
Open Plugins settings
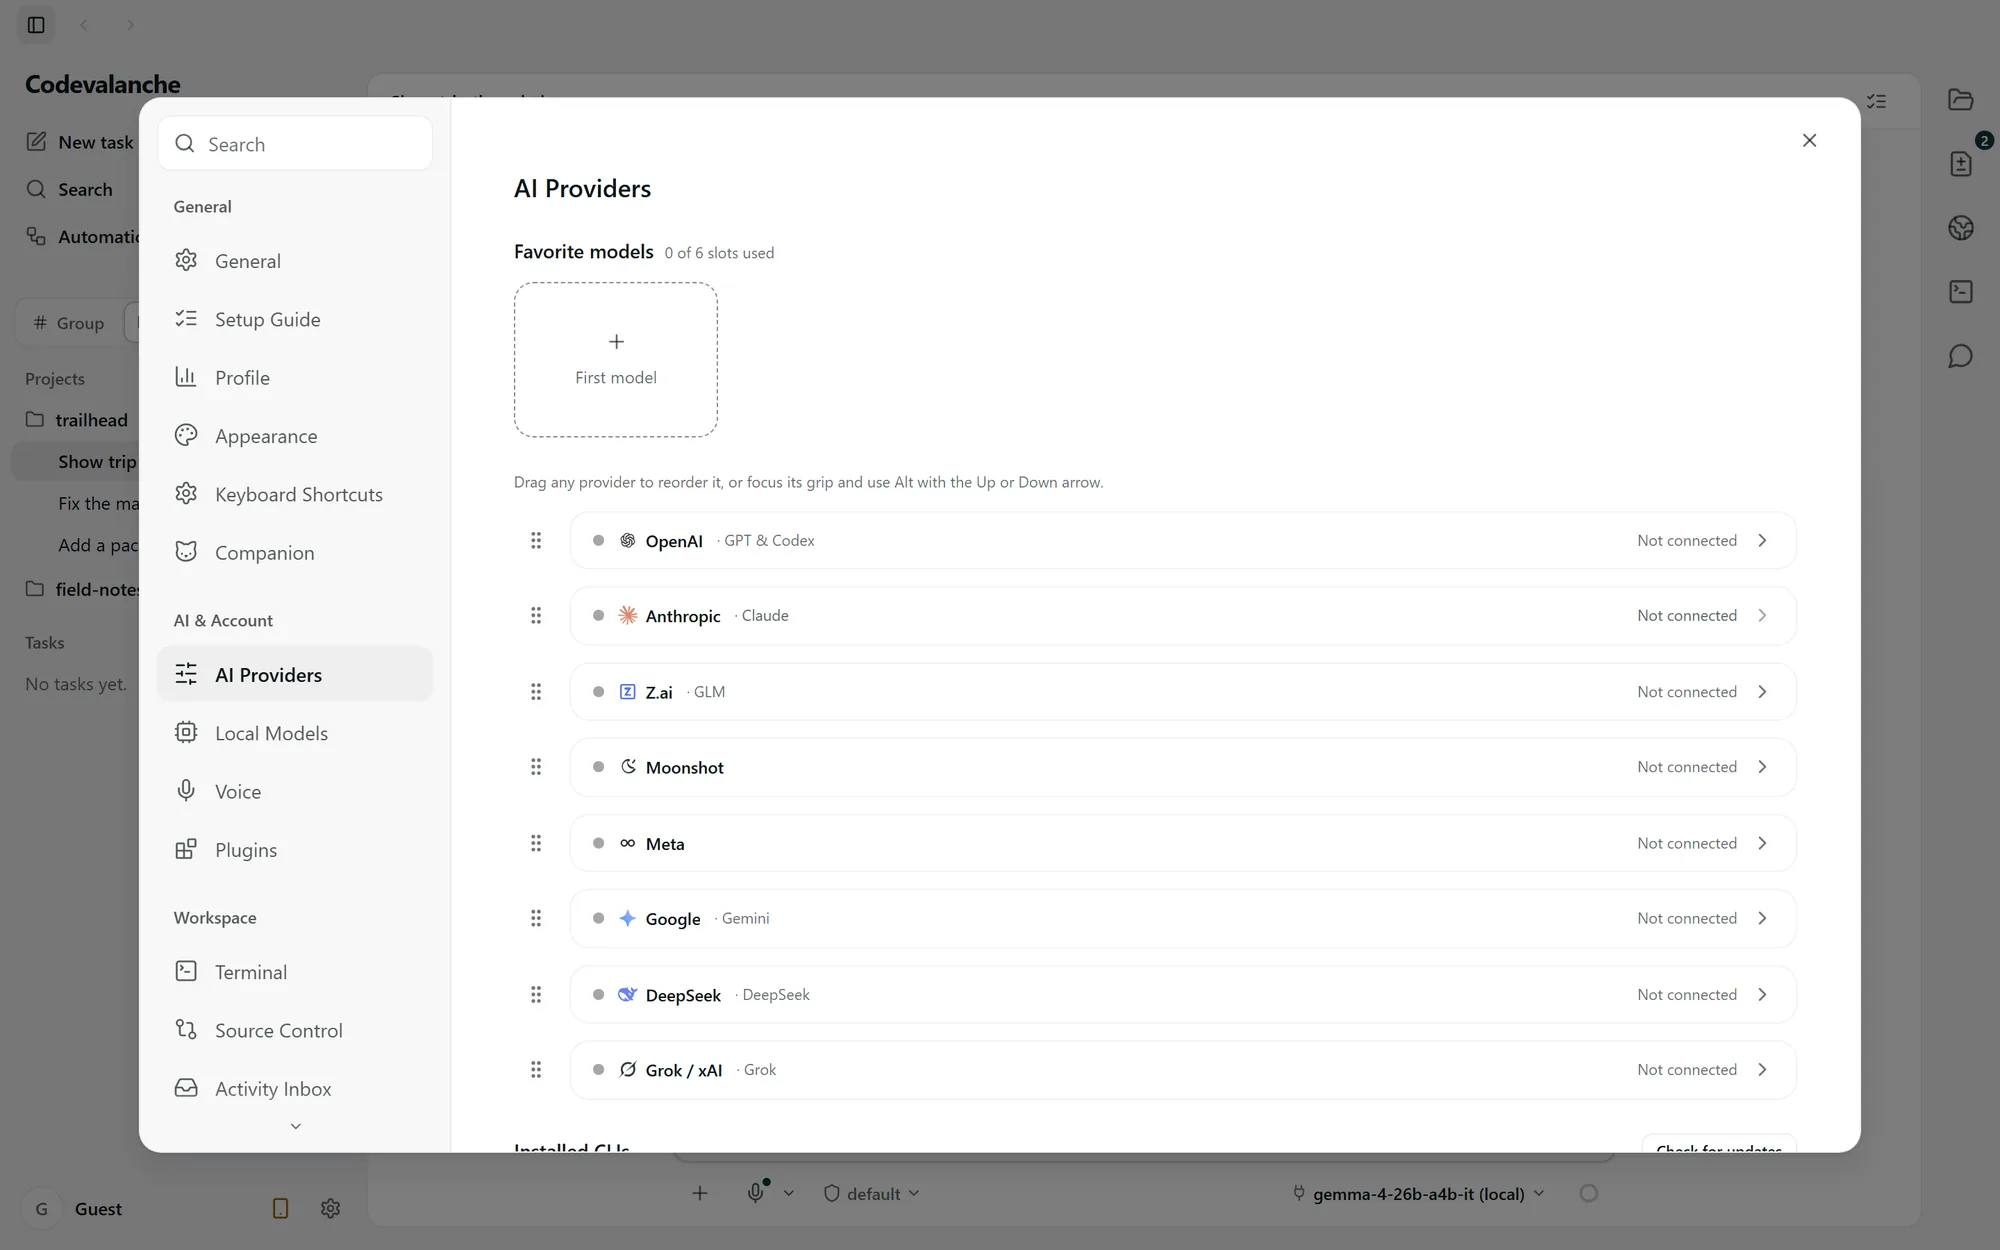click(x=295, y=850)
